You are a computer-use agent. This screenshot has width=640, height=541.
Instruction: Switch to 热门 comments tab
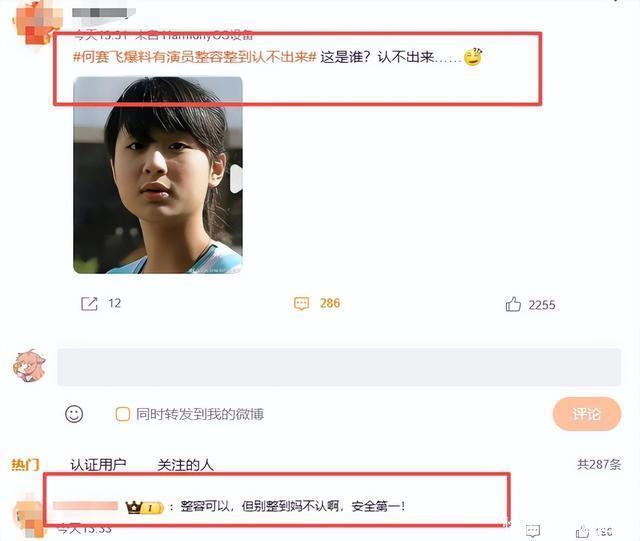pos(25,465)
